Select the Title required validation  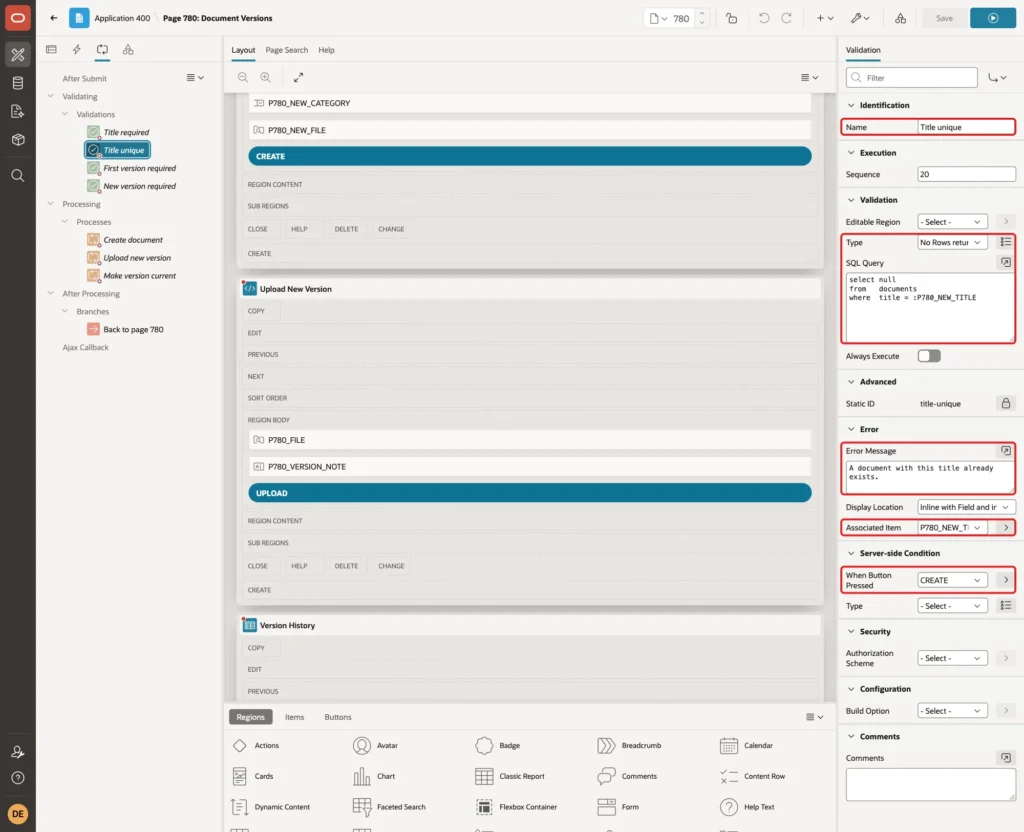[x=126, y=132]
